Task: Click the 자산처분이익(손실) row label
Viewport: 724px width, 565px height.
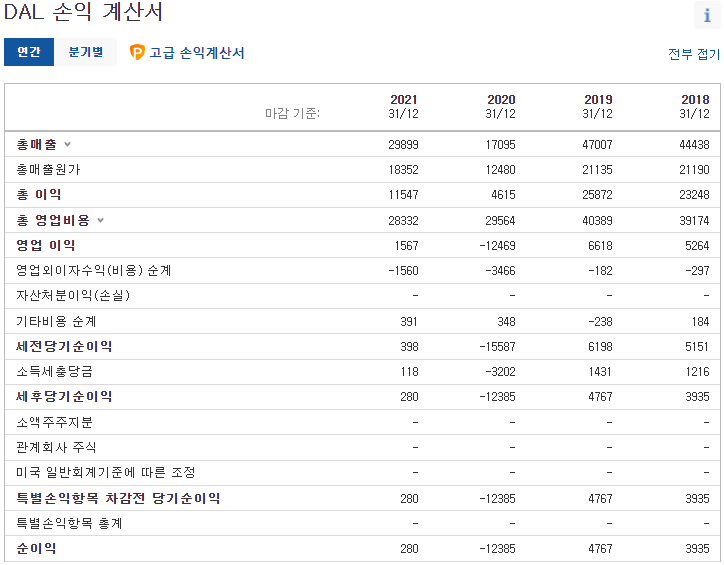Action: coord(73,295)
